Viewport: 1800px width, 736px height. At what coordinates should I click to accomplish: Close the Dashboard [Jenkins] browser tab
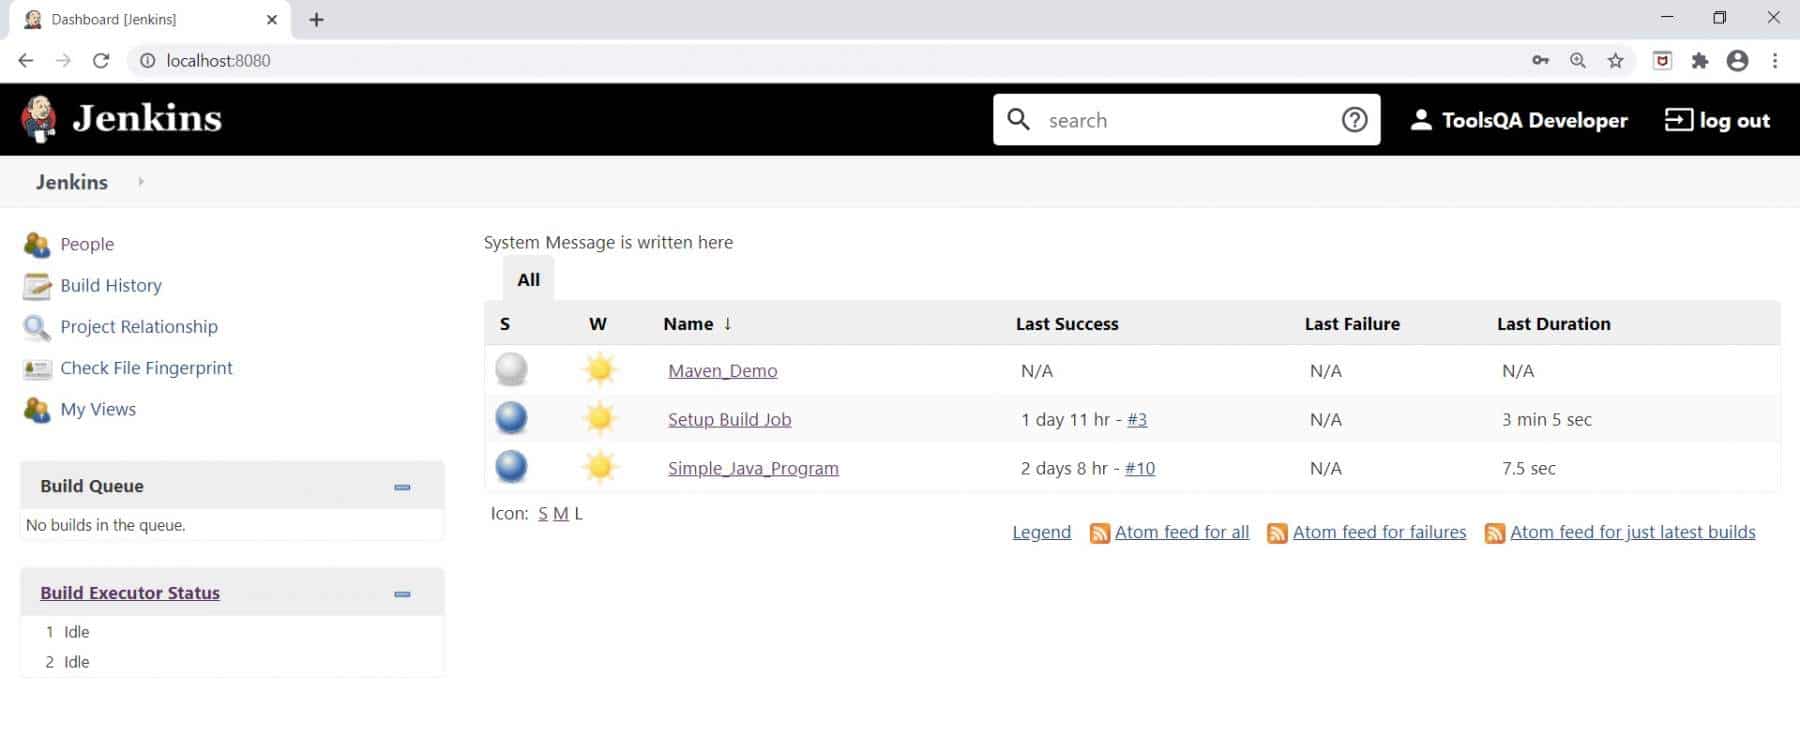[271, 19]
